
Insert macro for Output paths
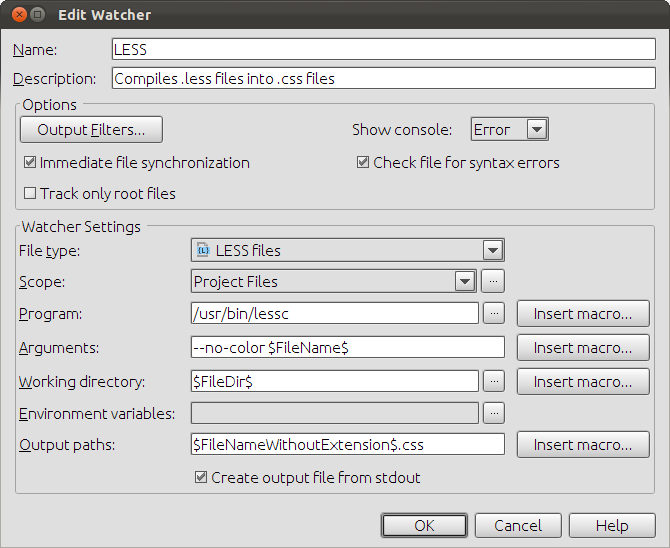coord(583,445)
